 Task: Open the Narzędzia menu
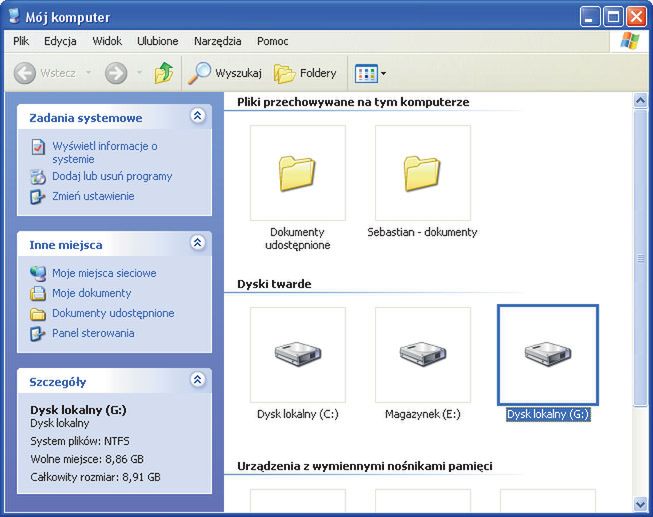(217, 41)
